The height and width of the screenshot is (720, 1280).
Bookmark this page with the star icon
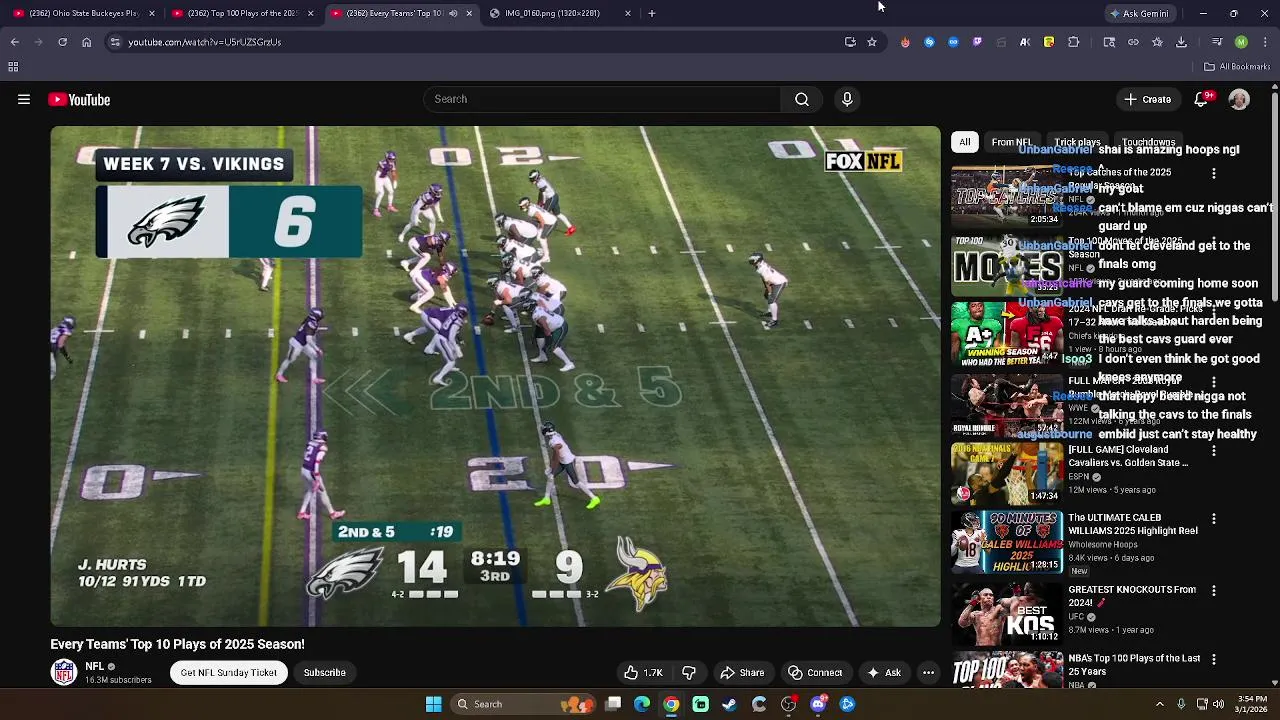(872, 42)
